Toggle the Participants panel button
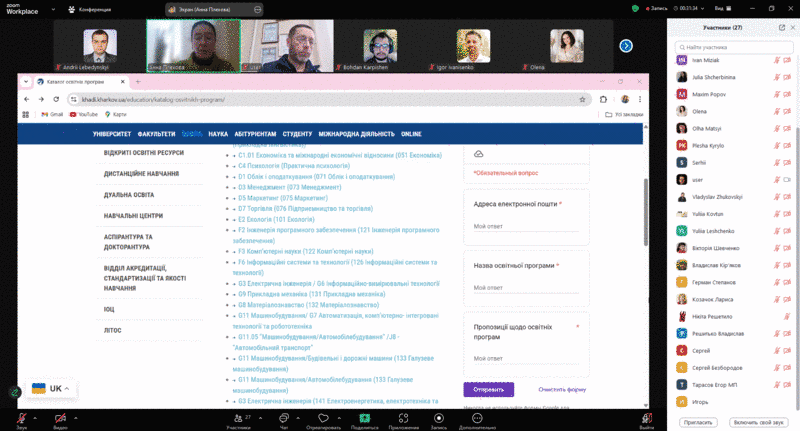 (238, 417)
